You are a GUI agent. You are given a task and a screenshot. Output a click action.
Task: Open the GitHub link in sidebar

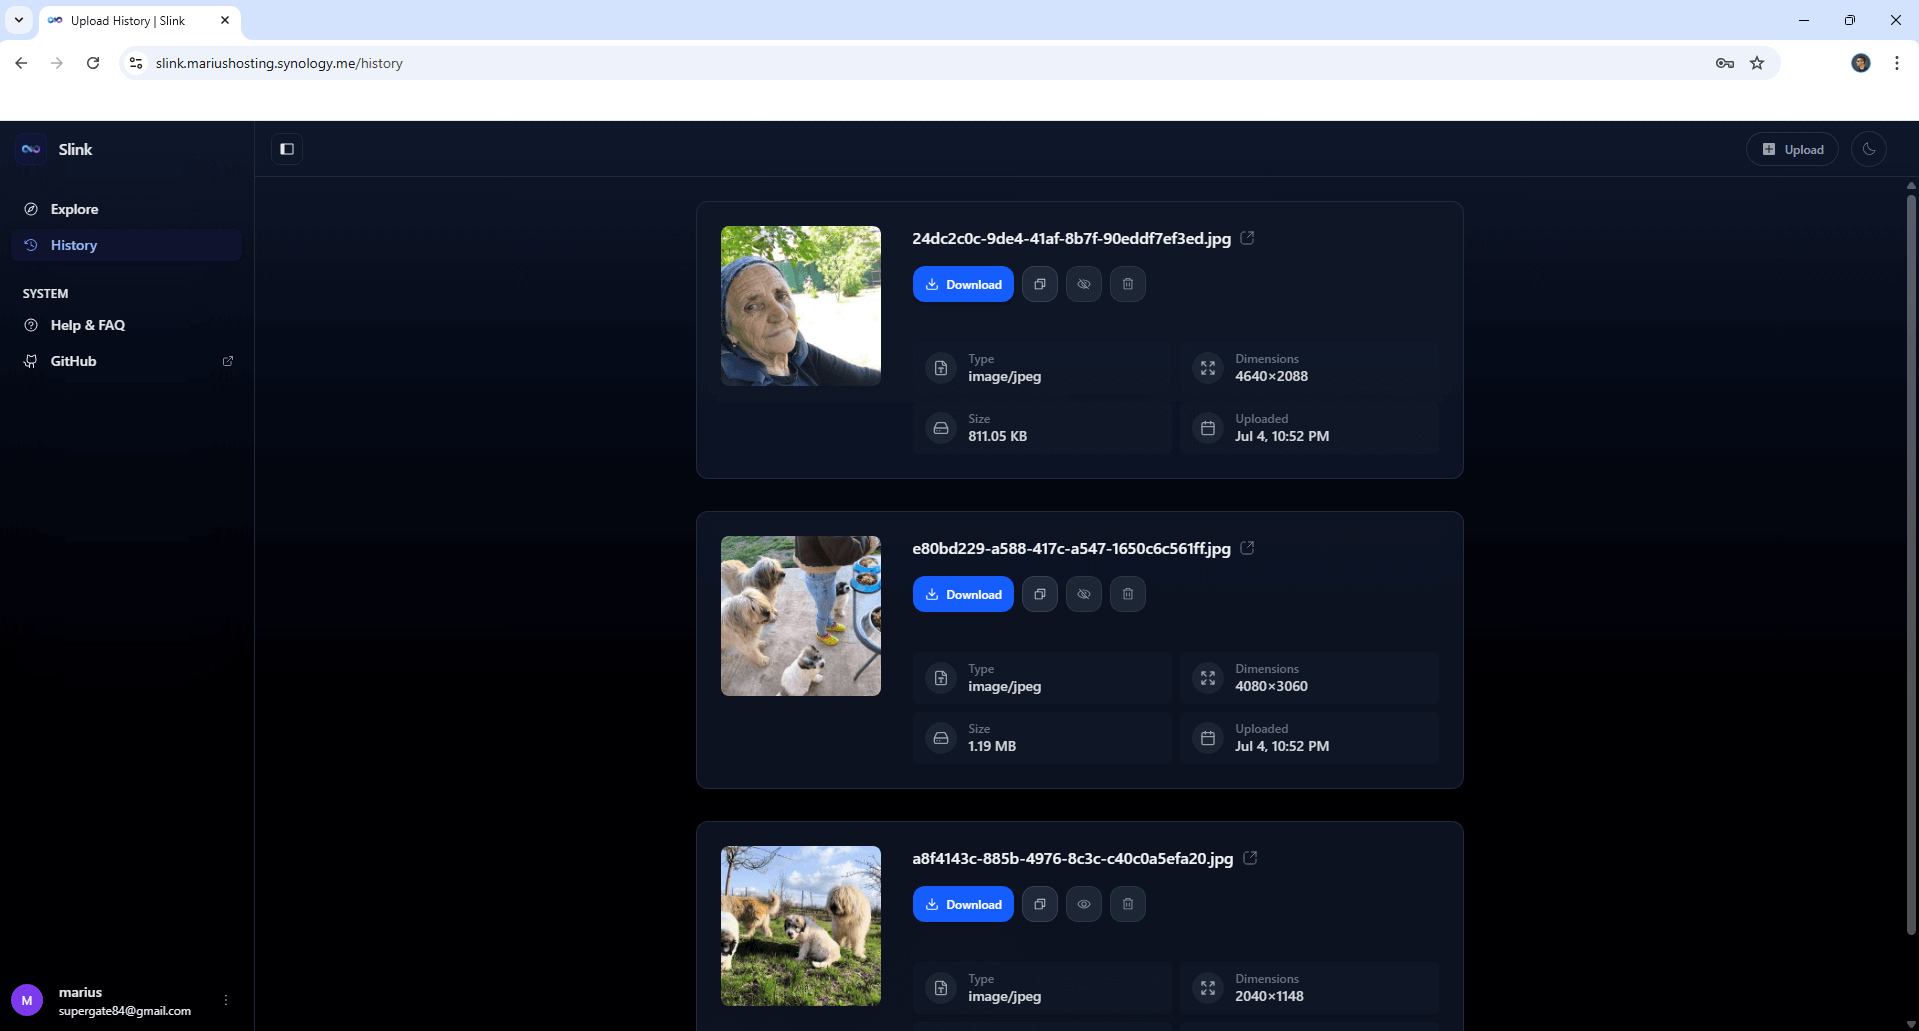pyautogui.click(x=126, y=361)
